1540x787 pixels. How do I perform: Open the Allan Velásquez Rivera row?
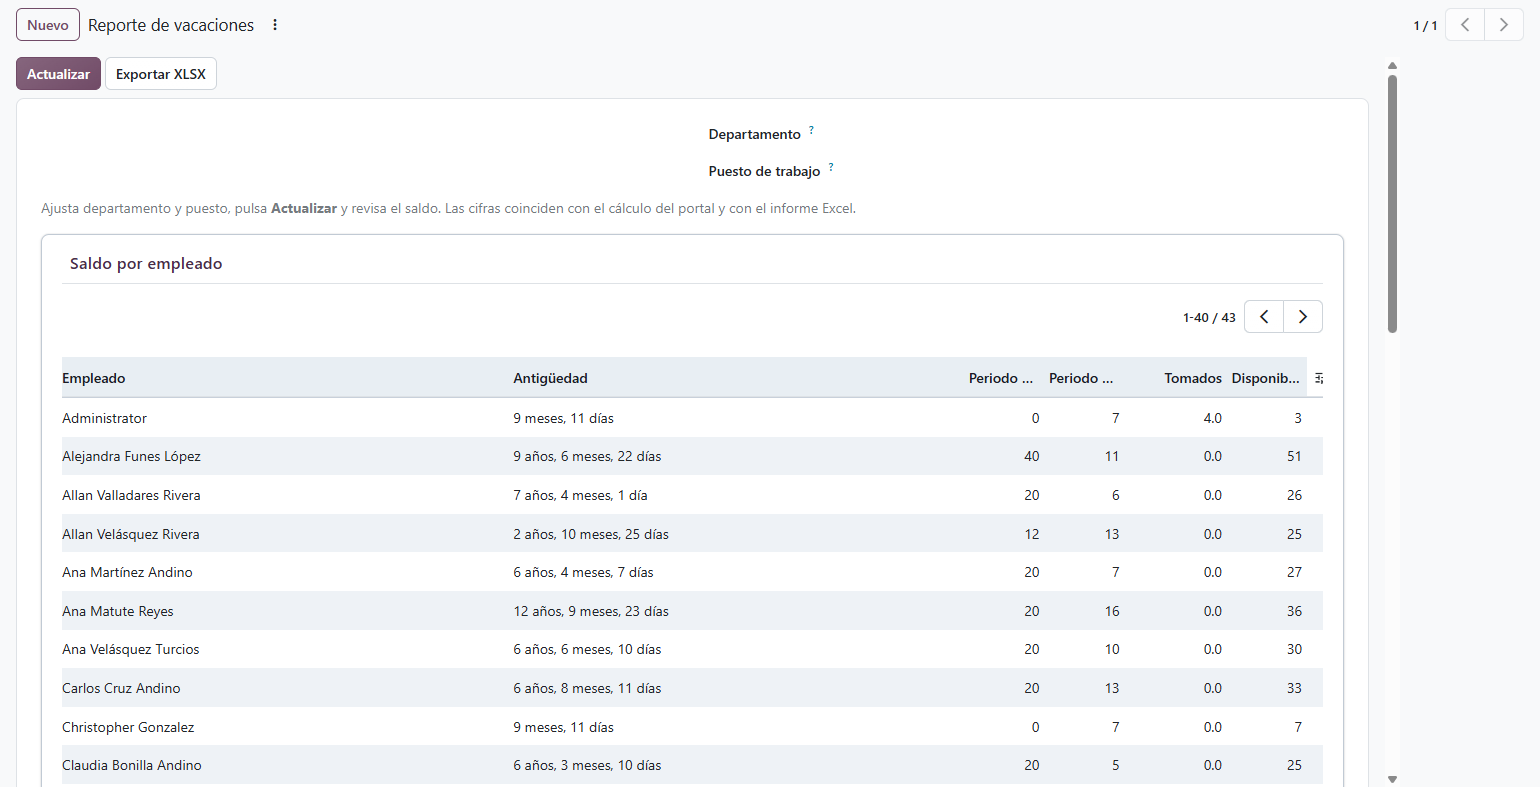[x=692, y=534]
